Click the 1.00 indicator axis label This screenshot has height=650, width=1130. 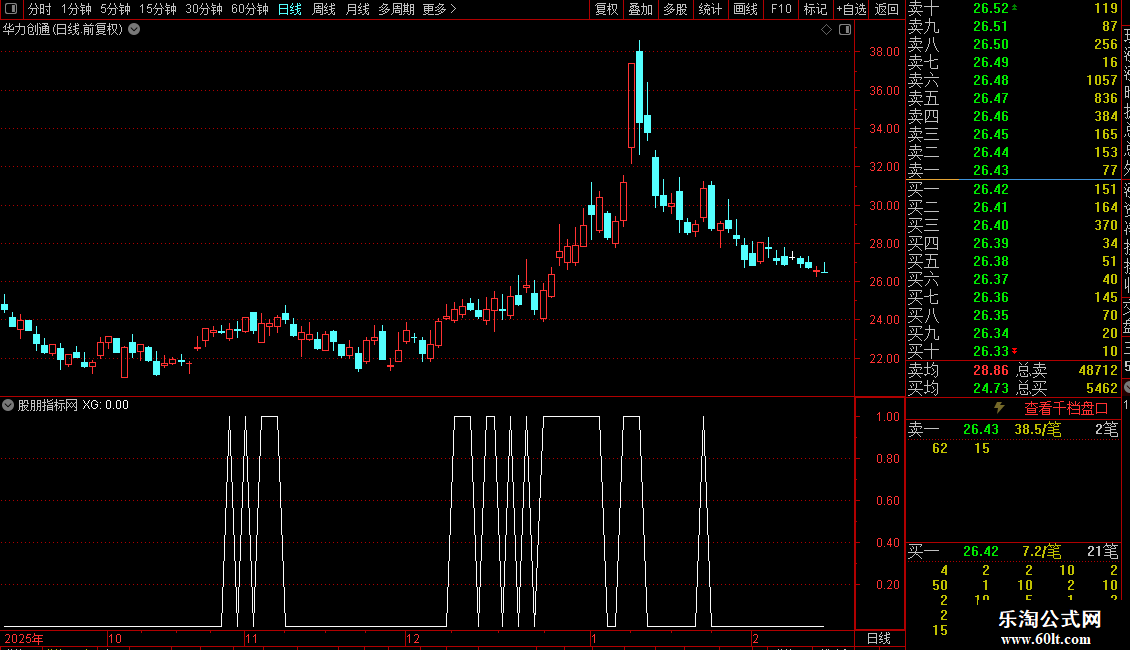888,417
